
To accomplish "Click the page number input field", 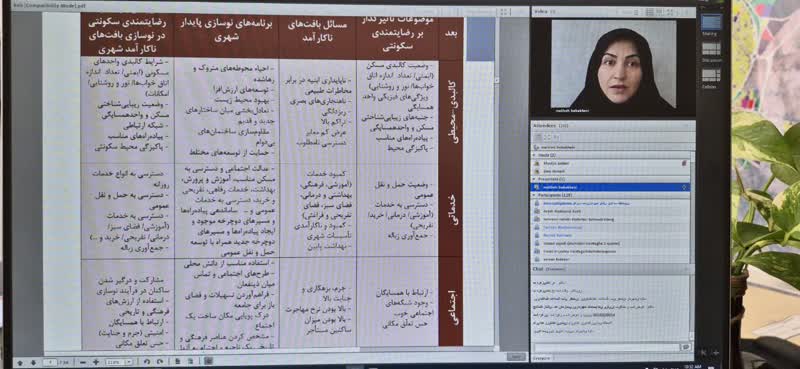I will pos(49,362).
